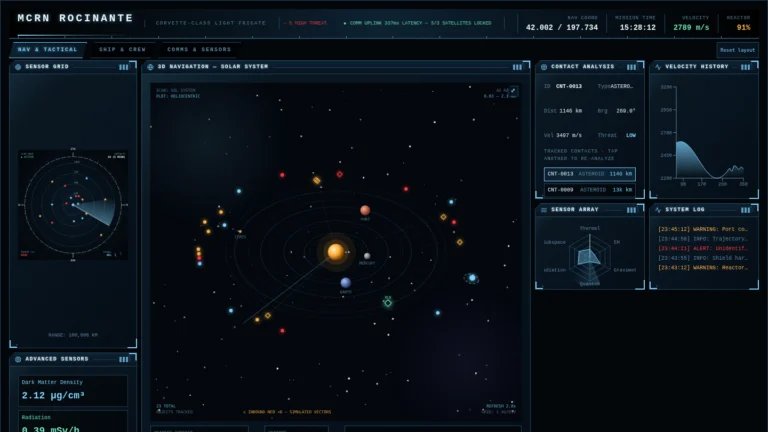Select the Earth planet on the map
The image size is (768, 432).
click(x=345, y=283)
